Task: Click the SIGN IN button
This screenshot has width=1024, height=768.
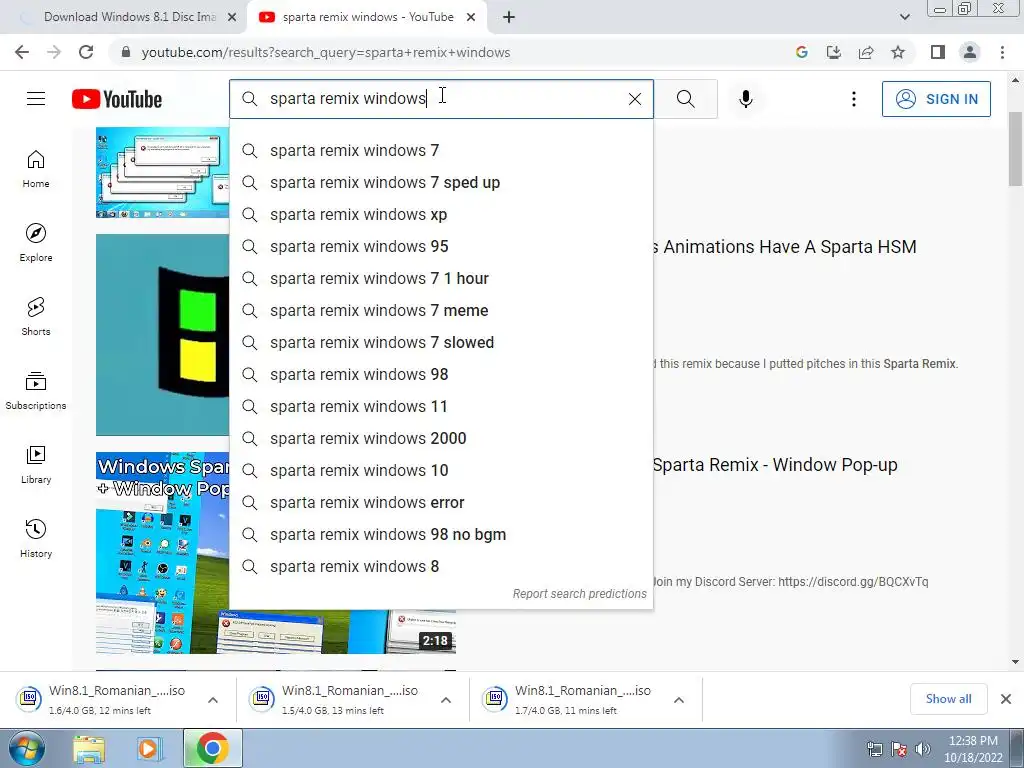Action: coord(936,99)
